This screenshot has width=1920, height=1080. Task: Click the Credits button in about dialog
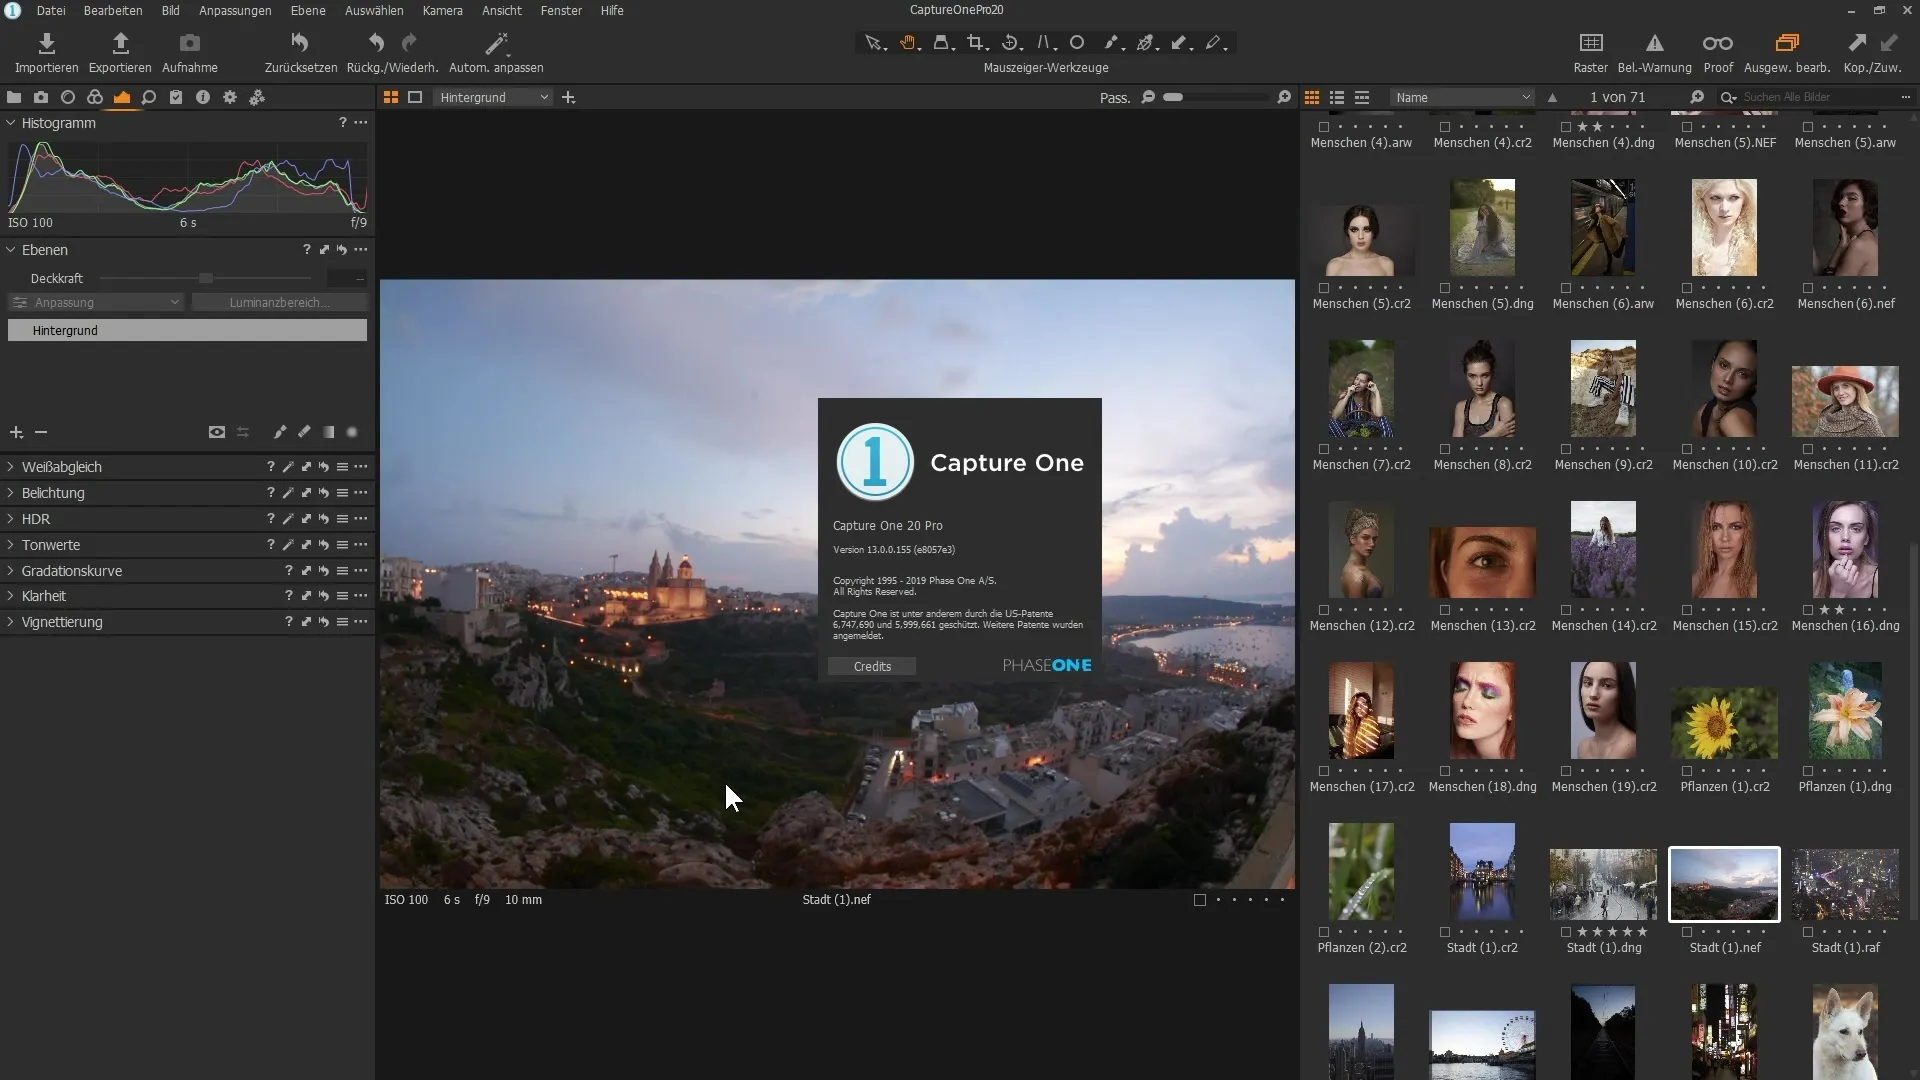[872, 666]
